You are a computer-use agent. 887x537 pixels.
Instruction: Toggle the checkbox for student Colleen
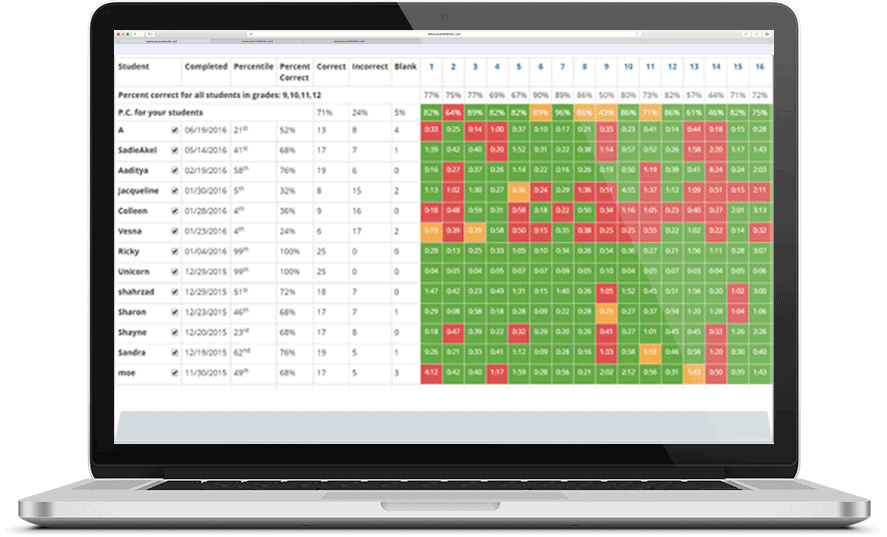coord(175,211)
